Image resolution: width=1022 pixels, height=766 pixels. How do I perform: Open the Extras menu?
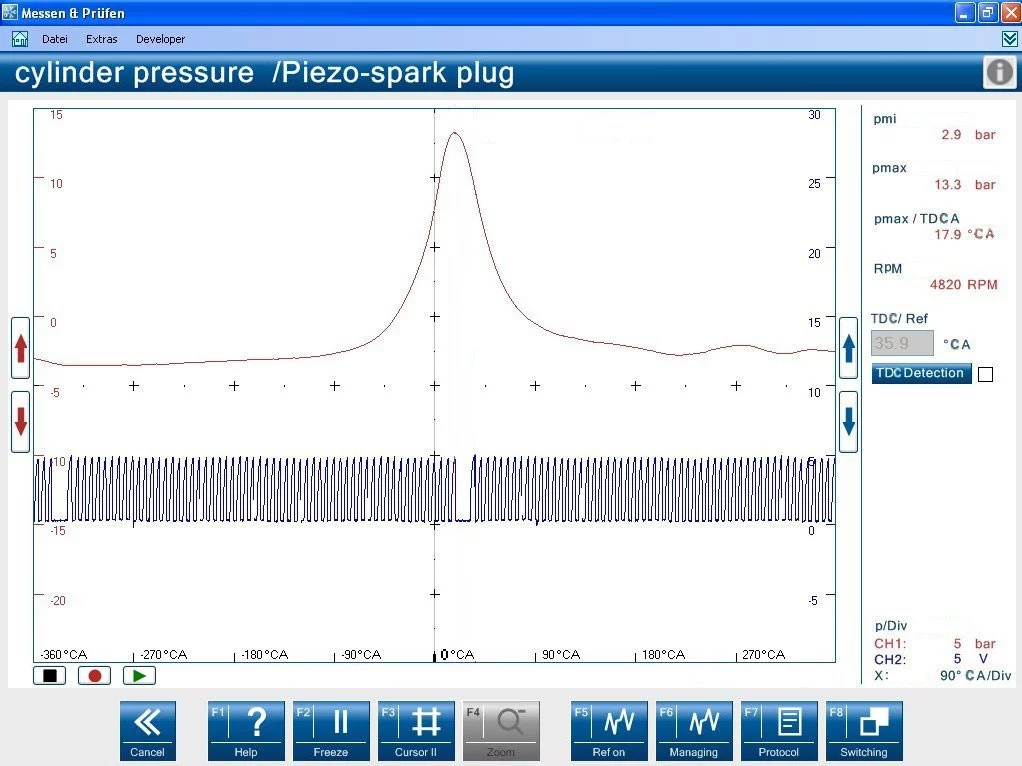coord(101,39)
